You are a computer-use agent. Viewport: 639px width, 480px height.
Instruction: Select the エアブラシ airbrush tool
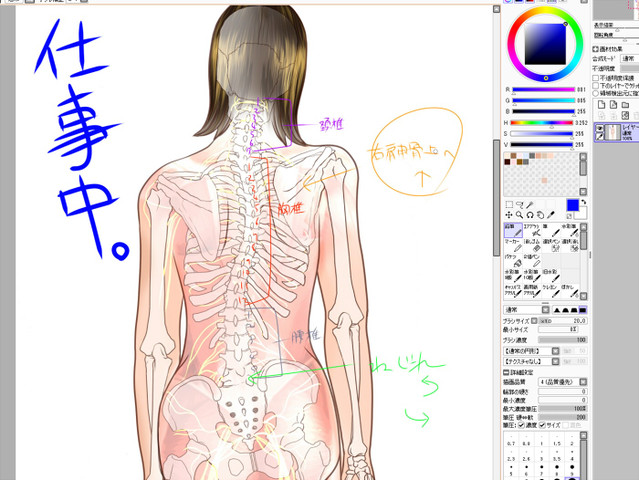[532, 230]
